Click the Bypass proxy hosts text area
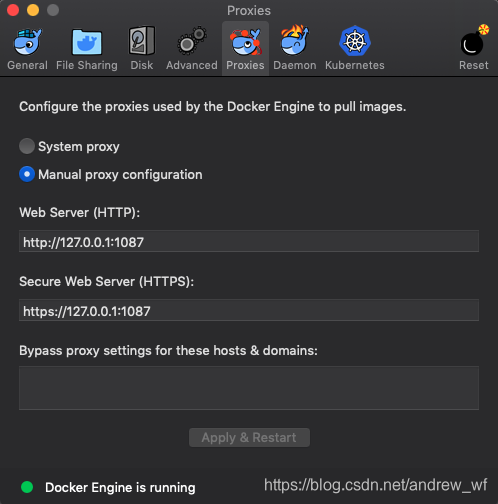This screenshot has height=504, width=498. tap(249, 388)
